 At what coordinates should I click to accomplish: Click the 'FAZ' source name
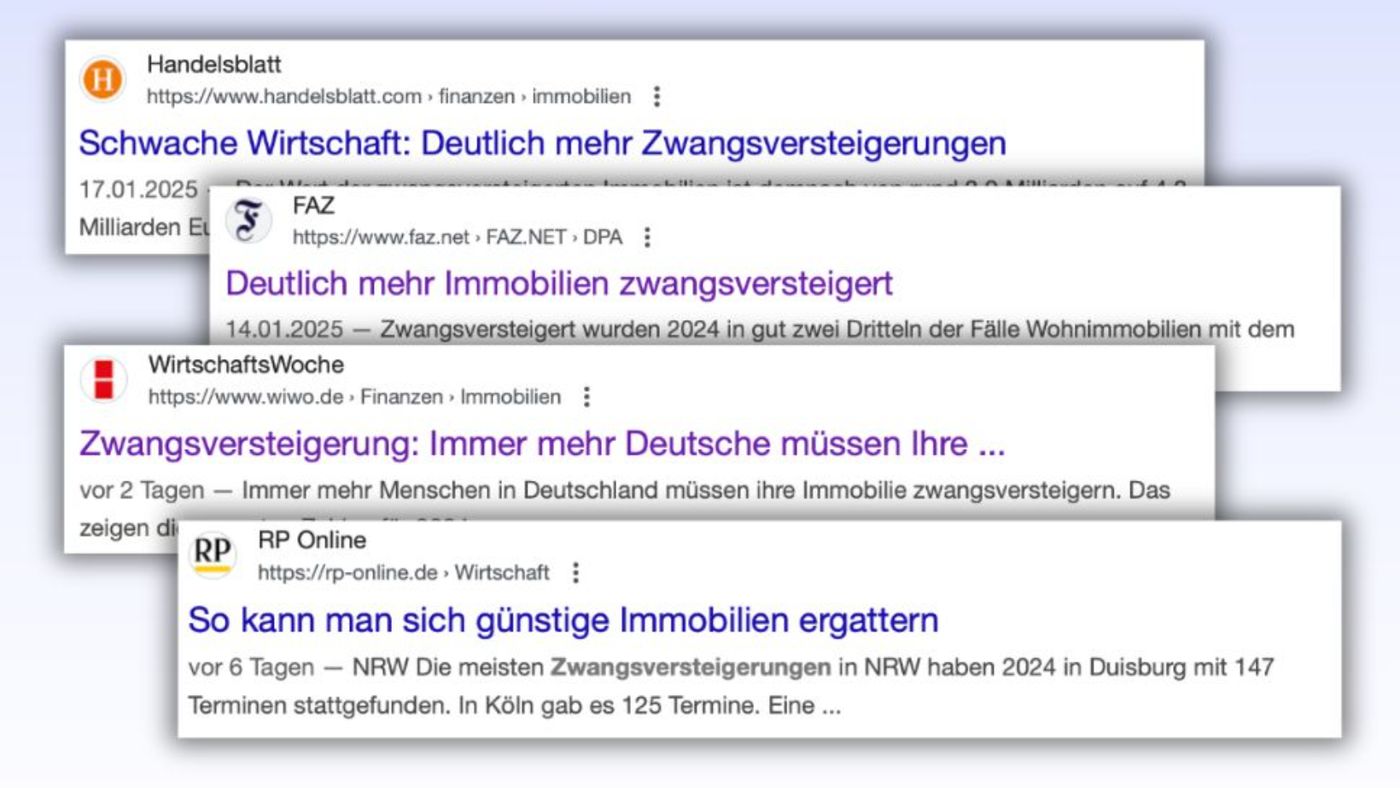[314, 207]
